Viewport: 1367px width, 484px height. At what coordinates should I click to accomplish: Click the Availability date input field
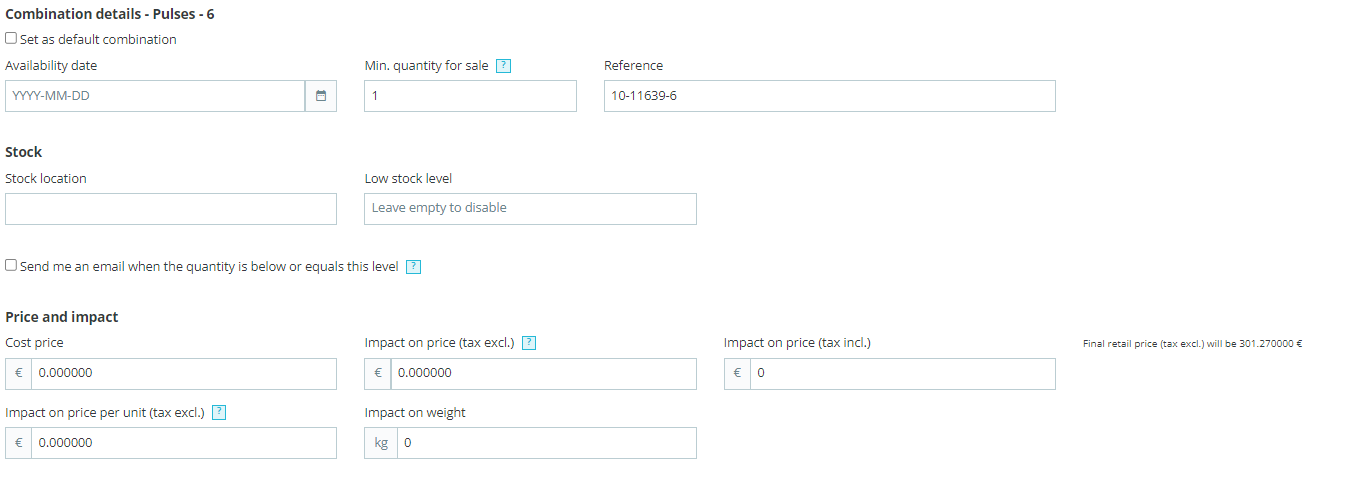155,96
